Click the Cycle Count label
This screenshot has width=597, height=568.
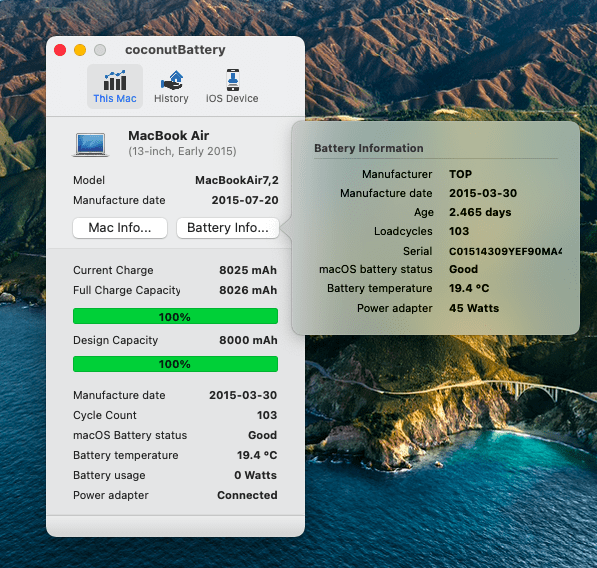pyautogui.click(x=105, y=415)
